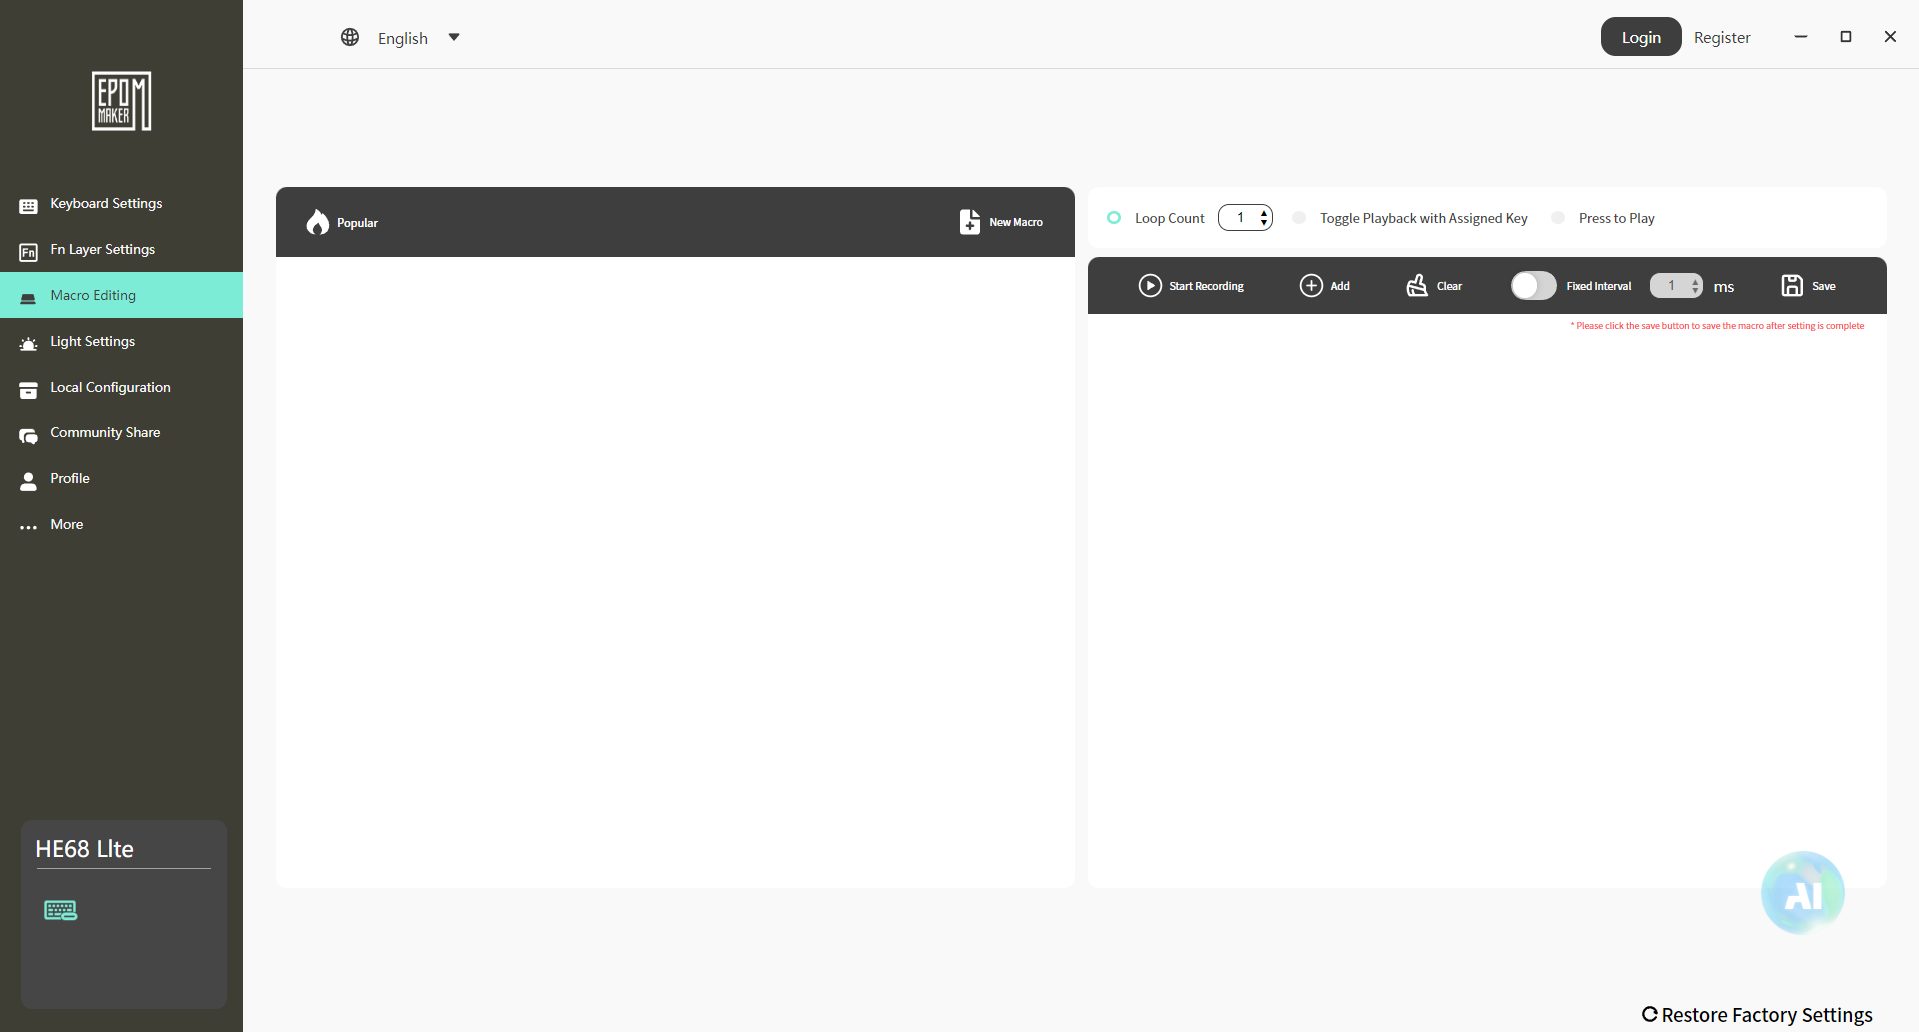This screenshot has width=1919, height=1032.
Task: Click the Macro Editing icon
Action: (28, 298)
